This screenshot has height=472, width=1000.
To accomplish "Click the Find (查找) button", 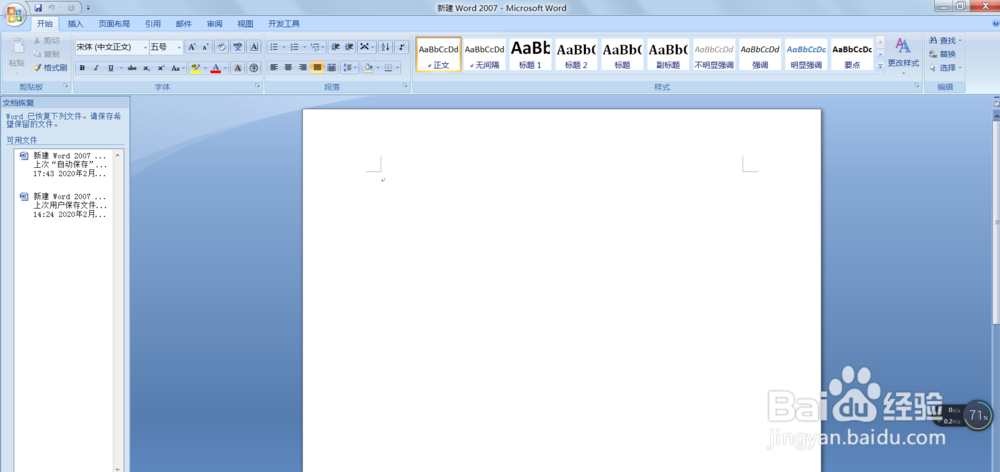I will click(x=945, y=40).
